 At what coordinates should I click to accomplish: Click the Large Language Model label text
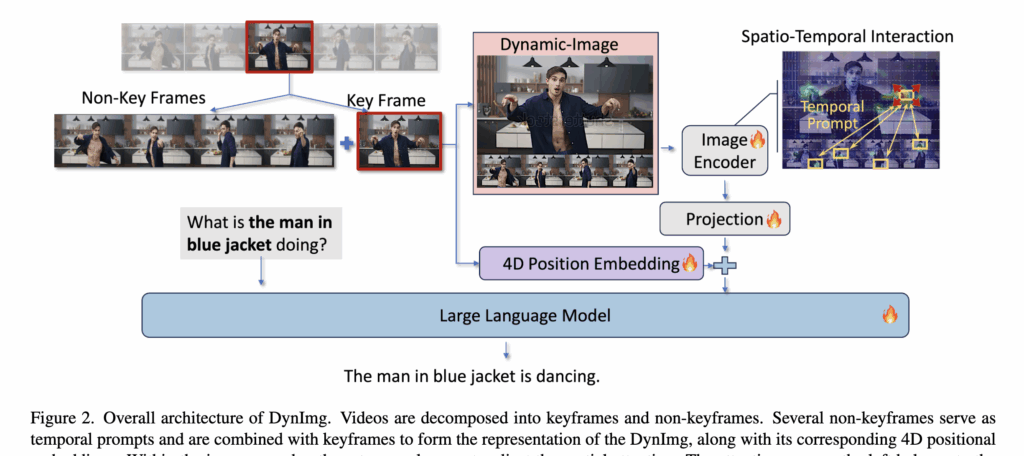tap(525, 316)
